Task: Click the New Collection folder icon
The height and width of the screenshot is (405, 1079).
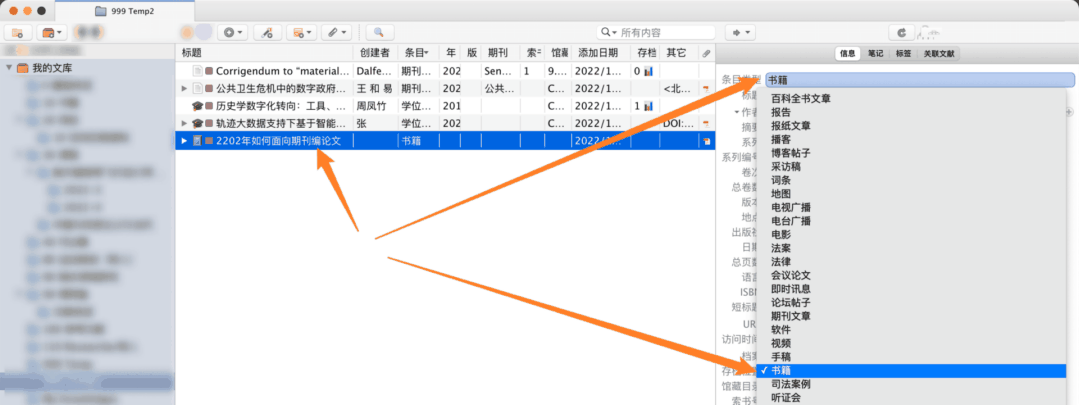Action: point(20,33)
